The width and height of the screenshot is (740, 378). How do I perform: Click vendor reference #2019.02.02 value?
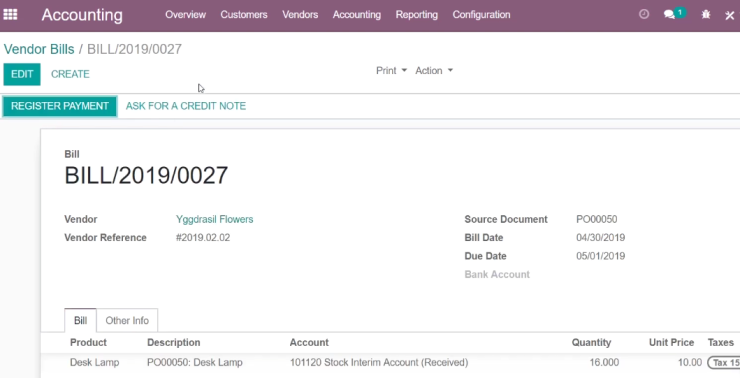(x=203, y=238)
